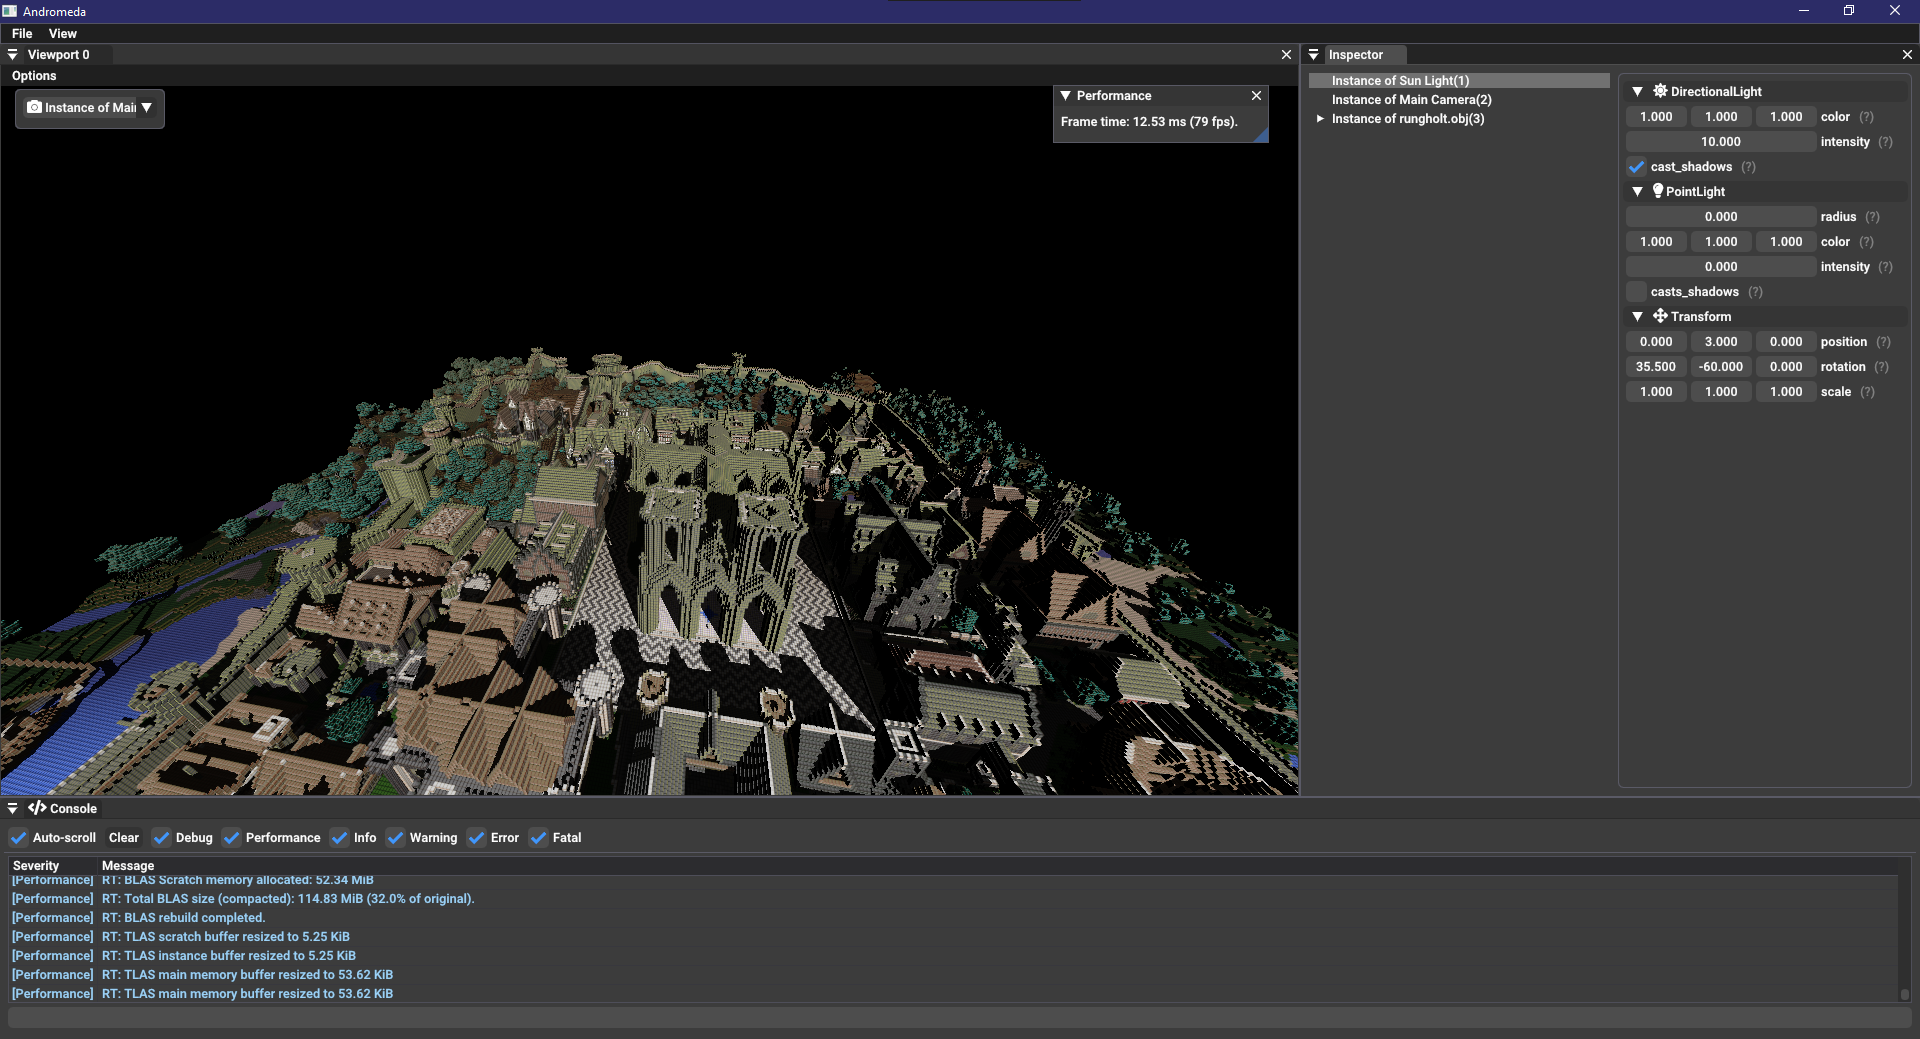The image size is (1920, 1039).
Task: Clear the console log
Action: pos(124,838)
